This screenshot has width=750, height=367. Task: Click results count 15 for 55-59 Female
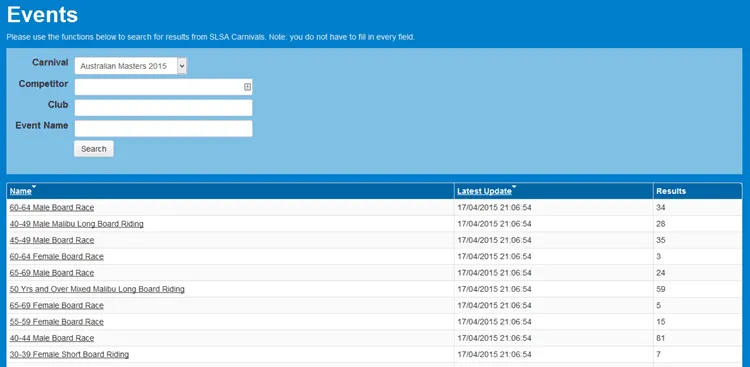point(661,322)
